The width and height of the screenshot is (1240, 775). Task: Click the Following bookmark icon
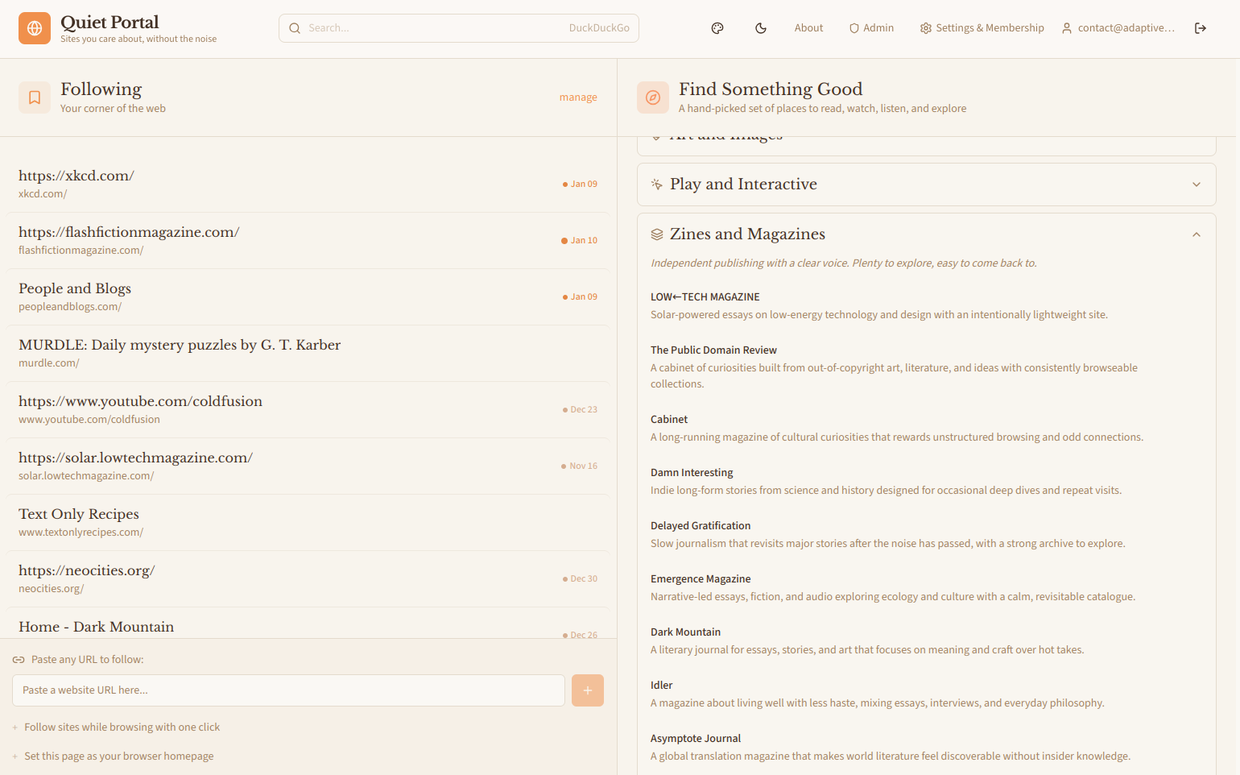point(34,97)
